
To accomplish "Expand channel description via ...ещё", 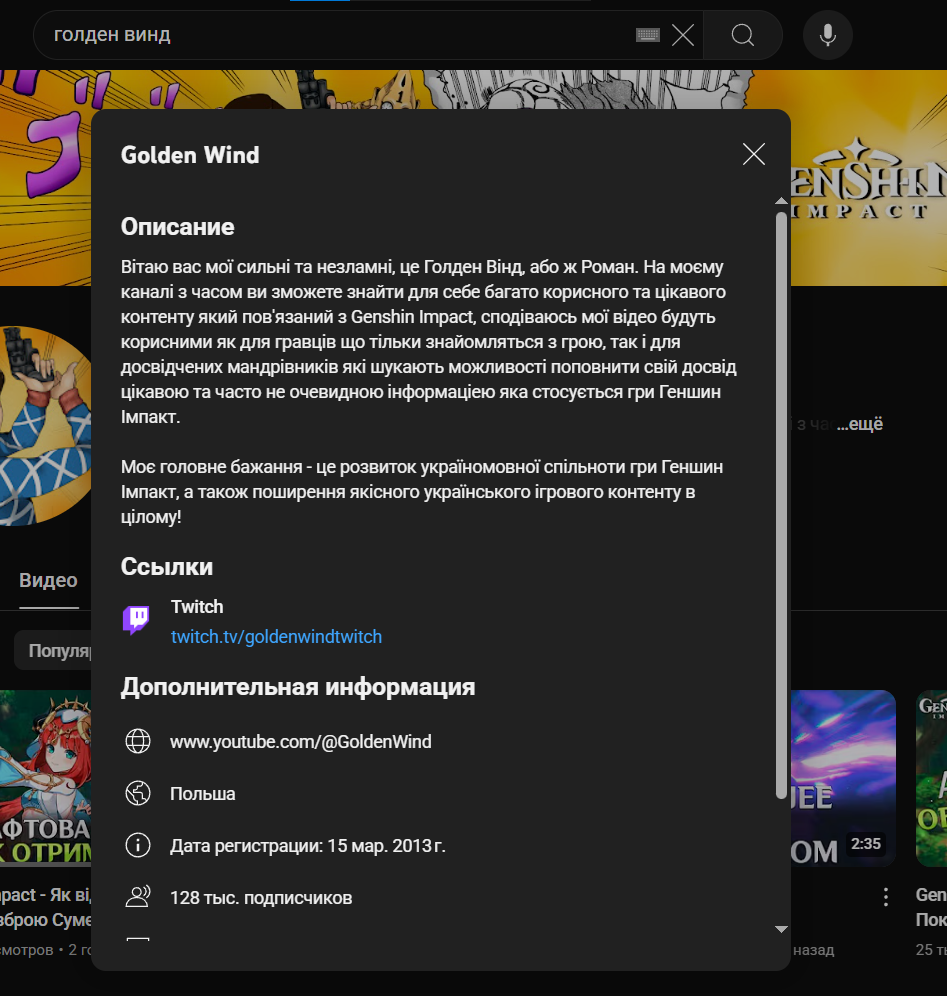I will pos(859,424).
